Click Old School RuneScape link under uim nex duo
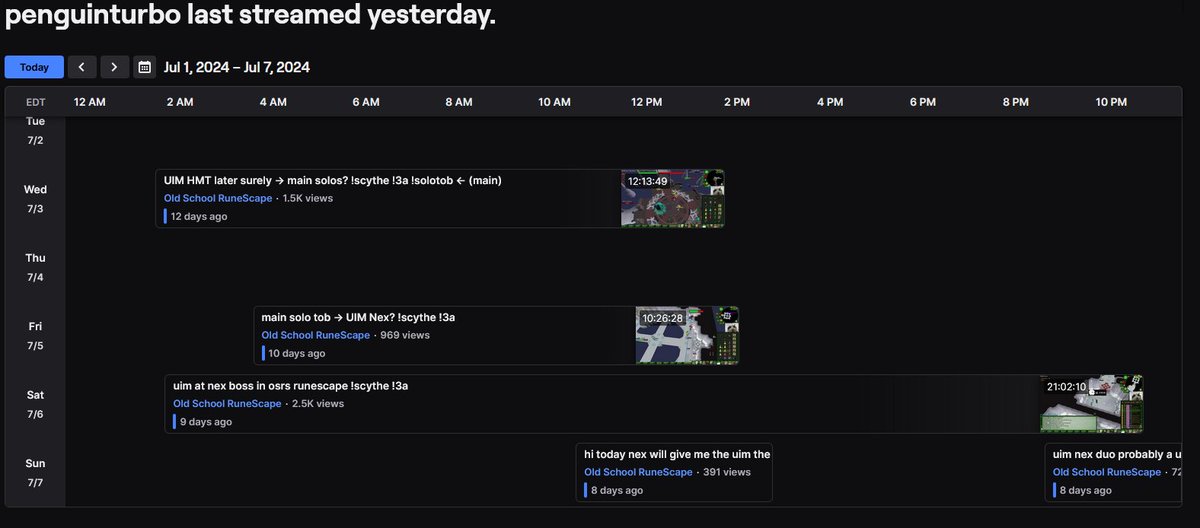Screen dimensions: 1200x528 (x=1107, y=472)
